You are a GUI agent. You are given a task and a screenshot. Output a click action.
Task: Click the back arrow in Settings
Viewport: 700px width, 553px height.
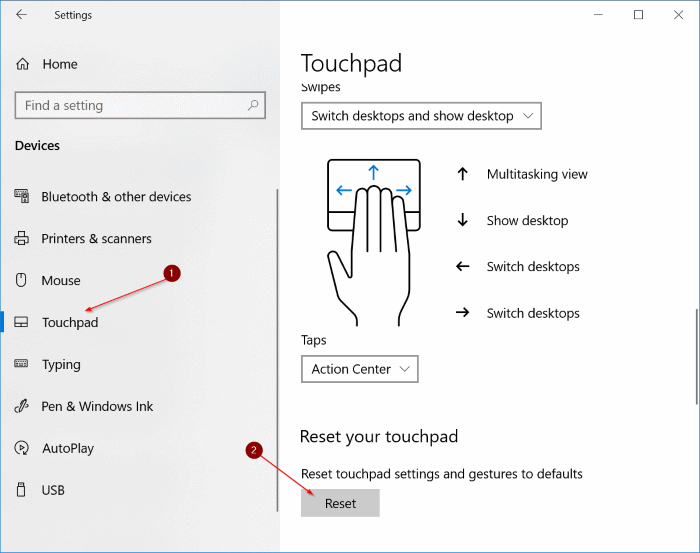coord(22,15)
